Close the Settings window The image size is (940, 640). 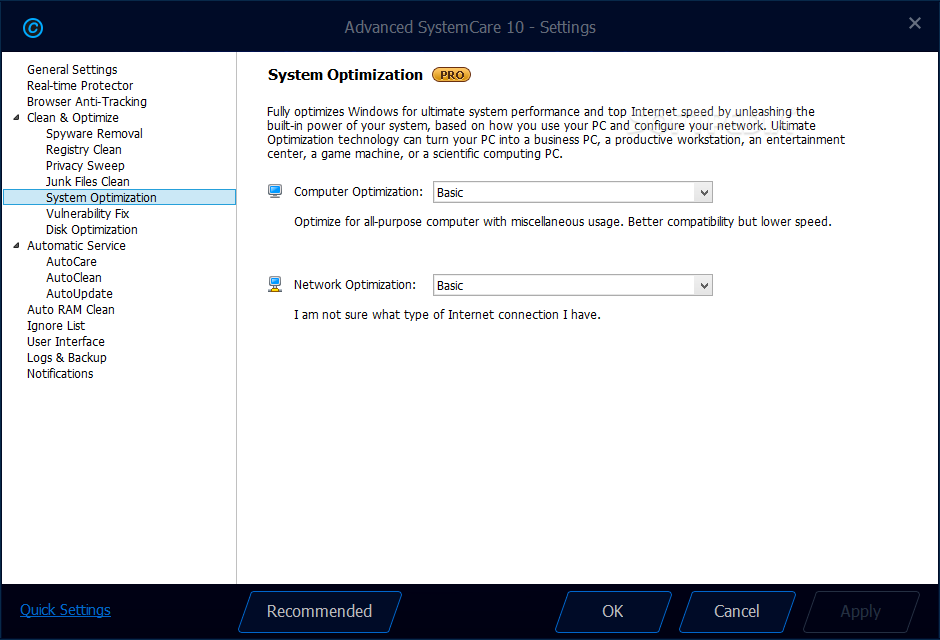click(915, 23)
